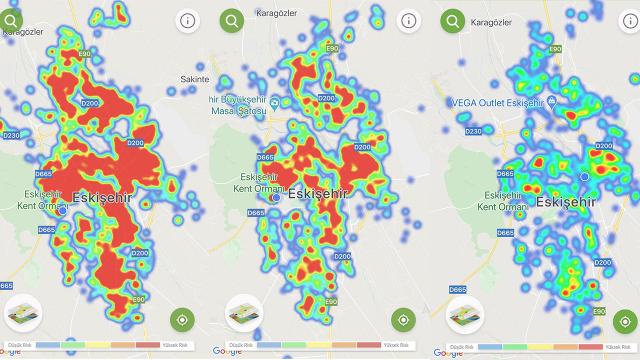Image resolution: width=640 pixels, height=360 pixels.
Task: Tap the locate-me button on middle map
Action: point(403,320)
